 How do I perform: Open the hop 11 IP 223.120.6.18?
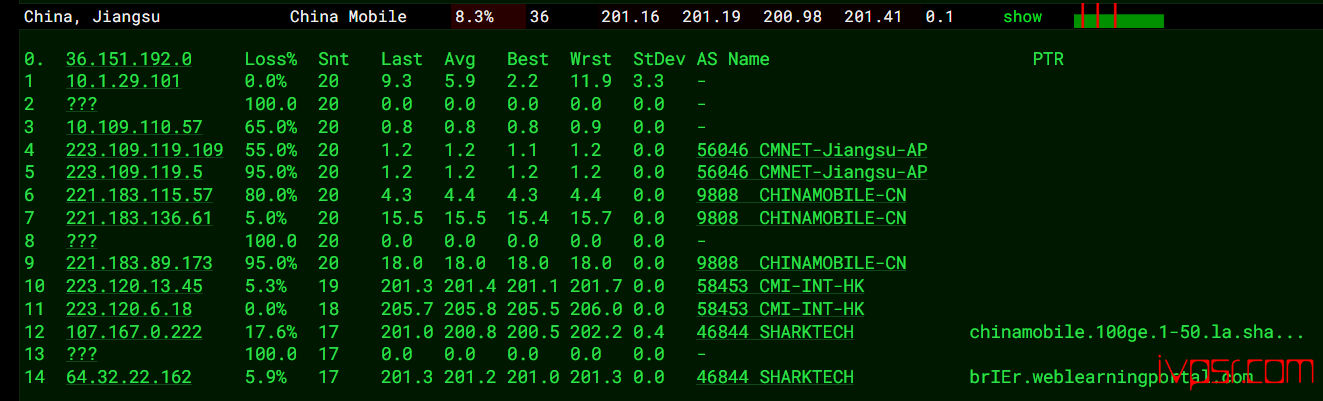tap(129, 309)
